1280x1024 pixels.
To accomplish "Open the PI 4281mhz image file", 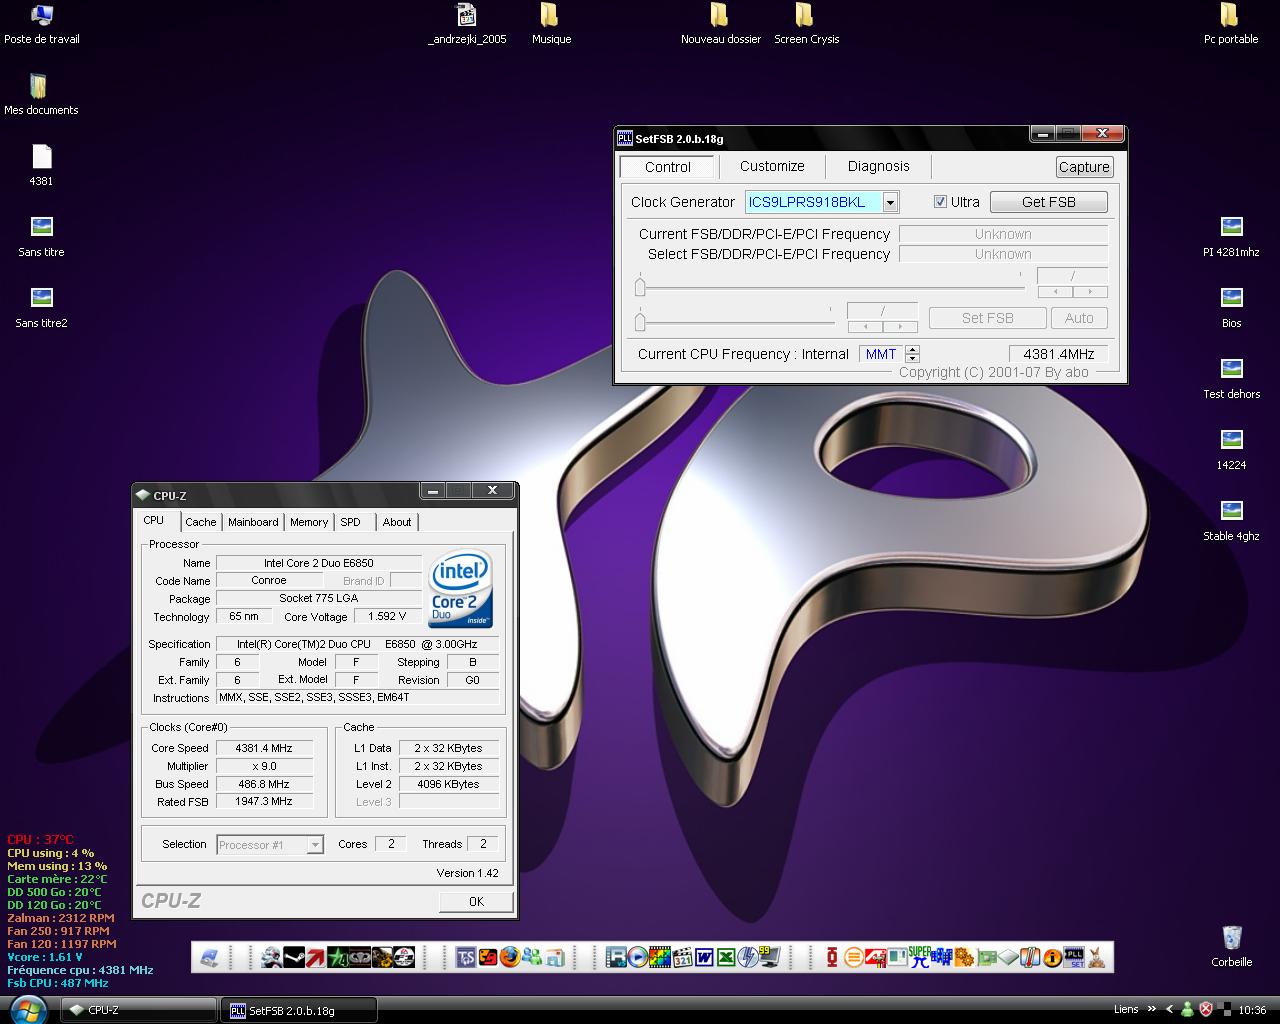I will (1231, 236).
